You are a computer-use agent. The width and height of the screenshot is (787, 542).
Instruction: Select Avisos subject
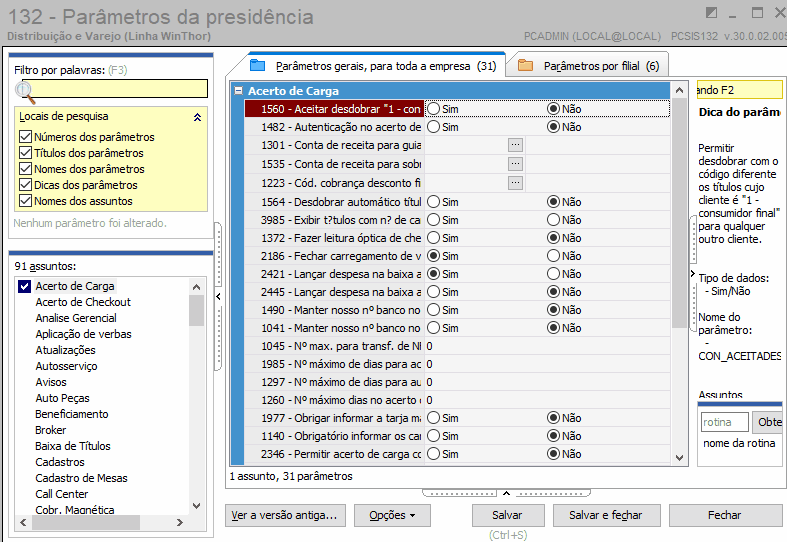pyautogui.click(x=51, y=382)
